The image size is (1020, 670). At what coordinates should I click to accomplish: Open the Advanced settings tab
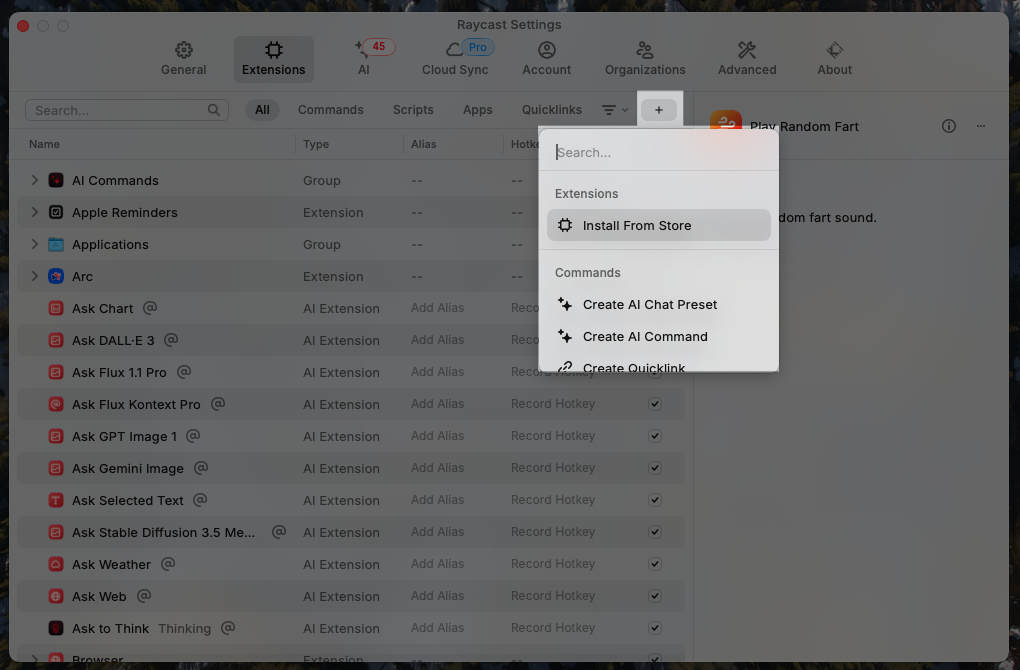[x=747, y=59]
